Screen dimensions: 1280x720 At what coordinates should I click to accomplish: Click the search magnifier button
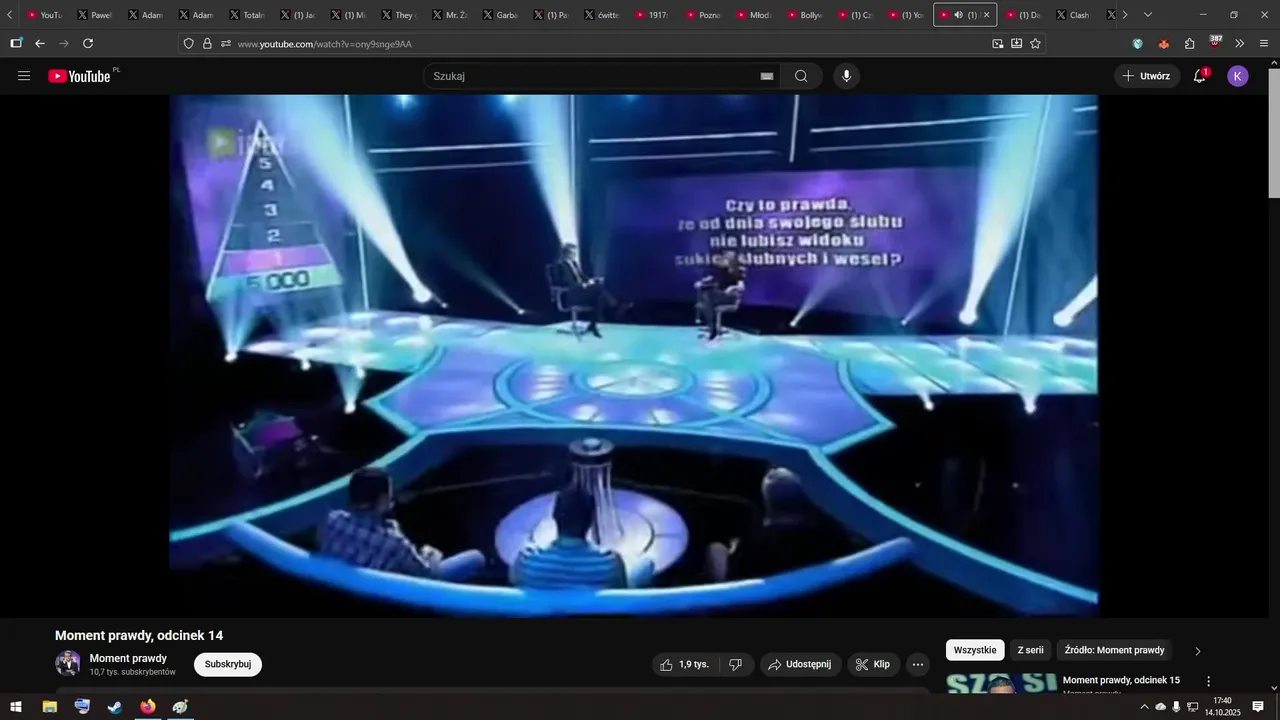point(801,76)
